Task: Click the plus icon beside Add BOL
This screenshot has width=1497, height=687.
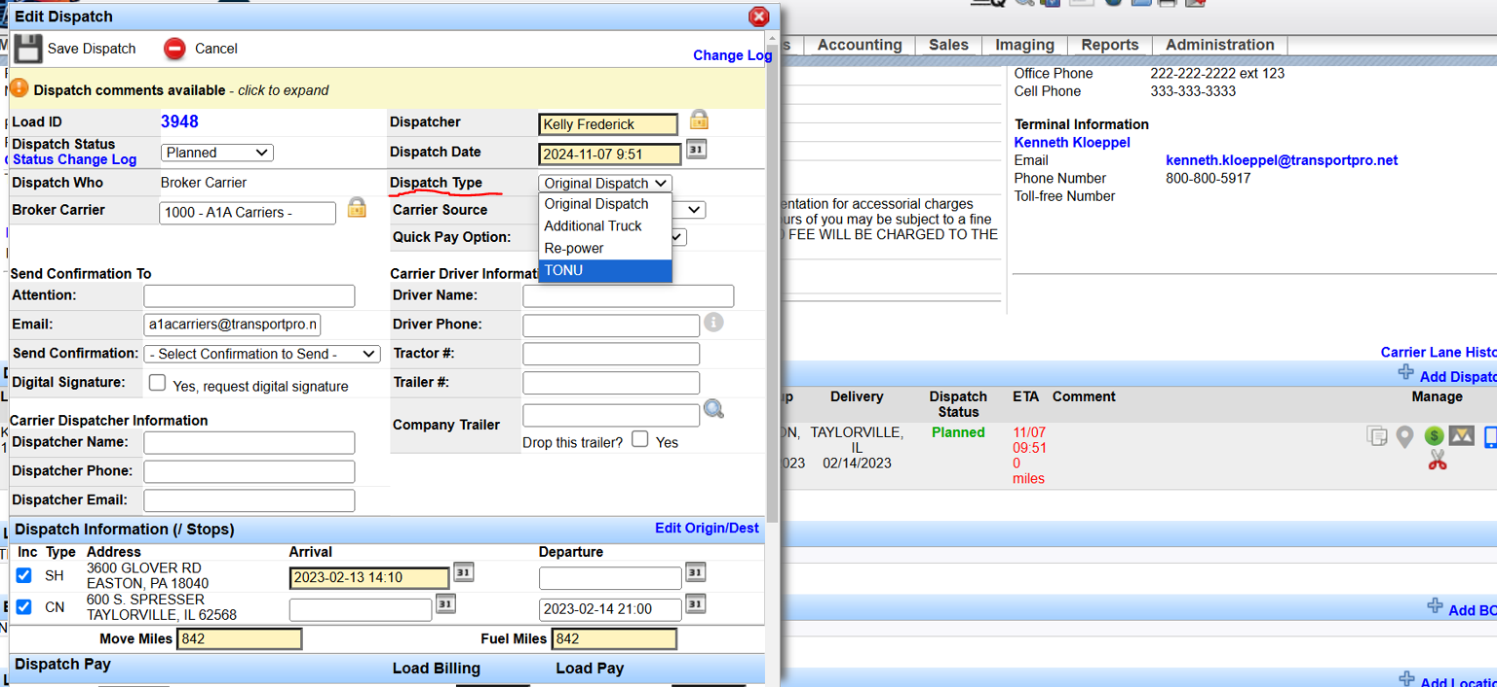Action: [1435, 606]
